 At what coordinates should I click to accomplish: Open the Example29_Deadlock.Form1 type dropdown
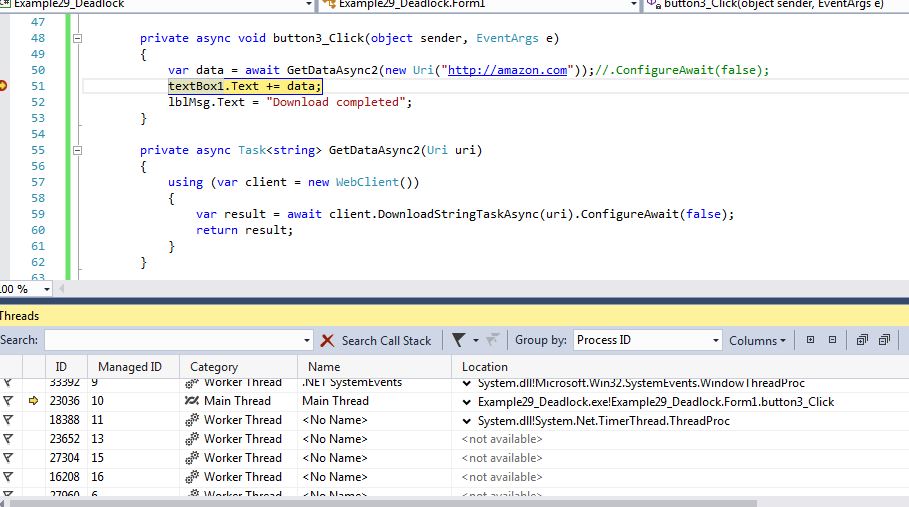click(x=633, y=4)
